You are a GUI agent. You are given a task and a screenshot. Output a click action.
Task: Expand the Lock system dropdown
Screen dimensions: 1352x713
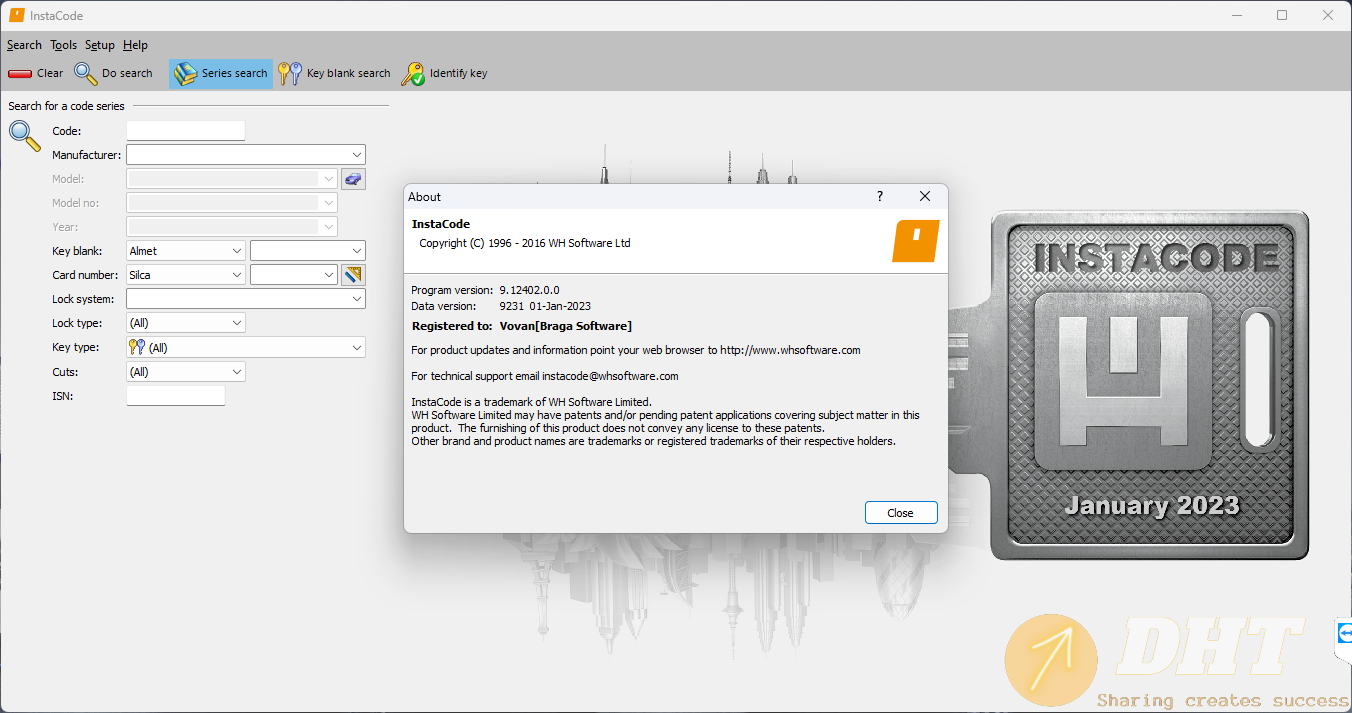pos(357,299)
